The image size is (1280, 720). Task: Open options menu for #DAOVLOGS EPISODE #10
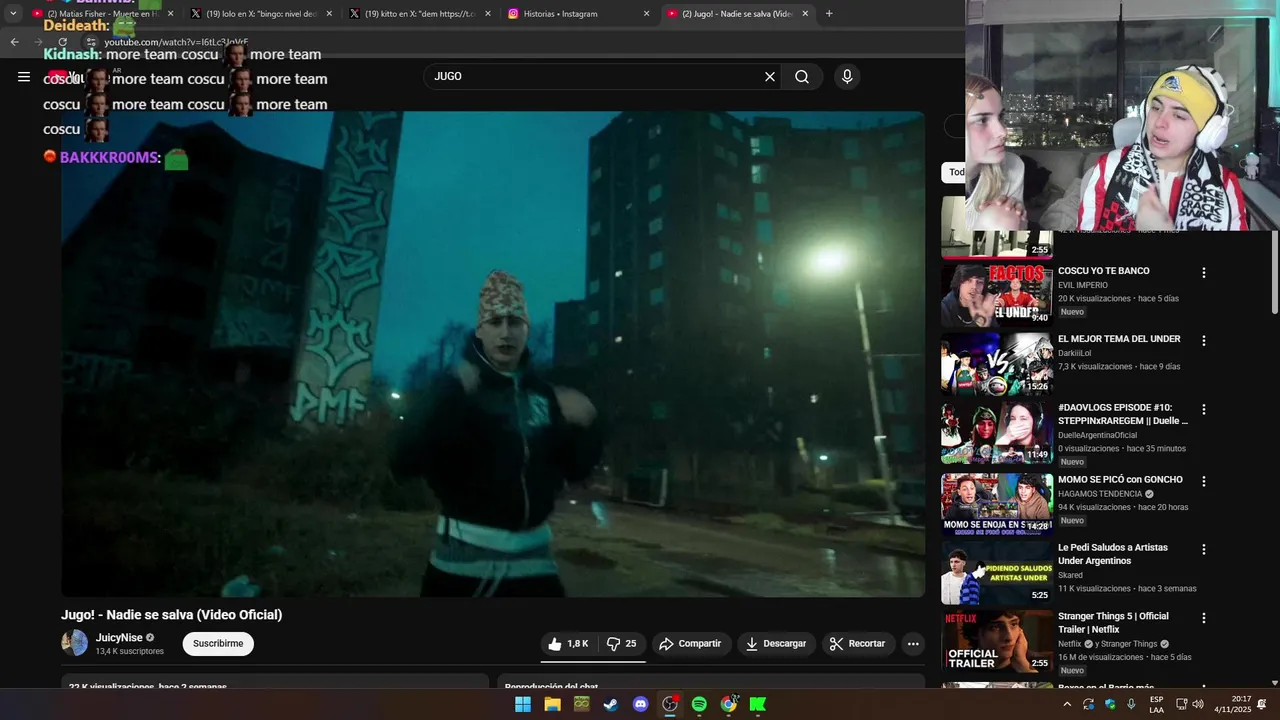pyautogui.click(x=1204, y=410)
